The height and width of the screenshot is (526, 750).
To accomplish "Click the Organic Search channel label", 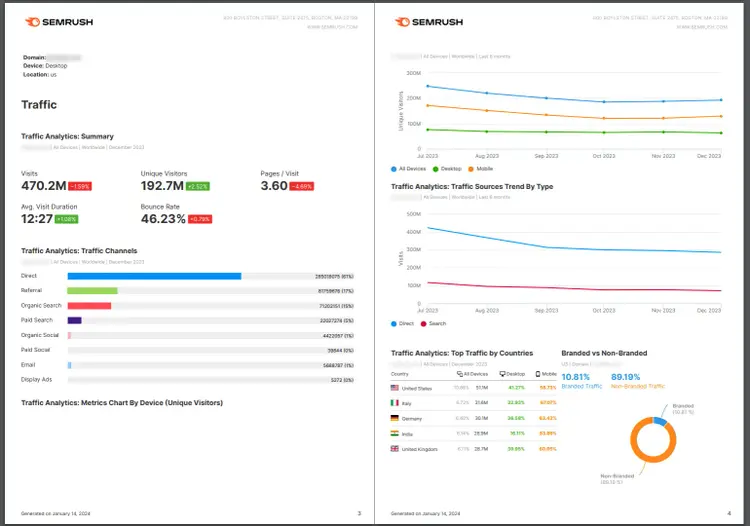I will point(41,306).
